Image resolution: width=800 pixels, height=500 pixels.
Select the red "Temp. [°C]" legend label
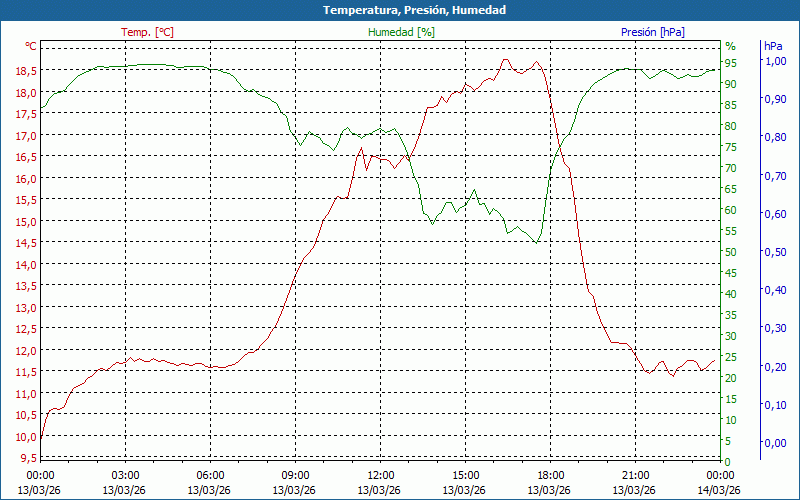(x=147, y=32)
